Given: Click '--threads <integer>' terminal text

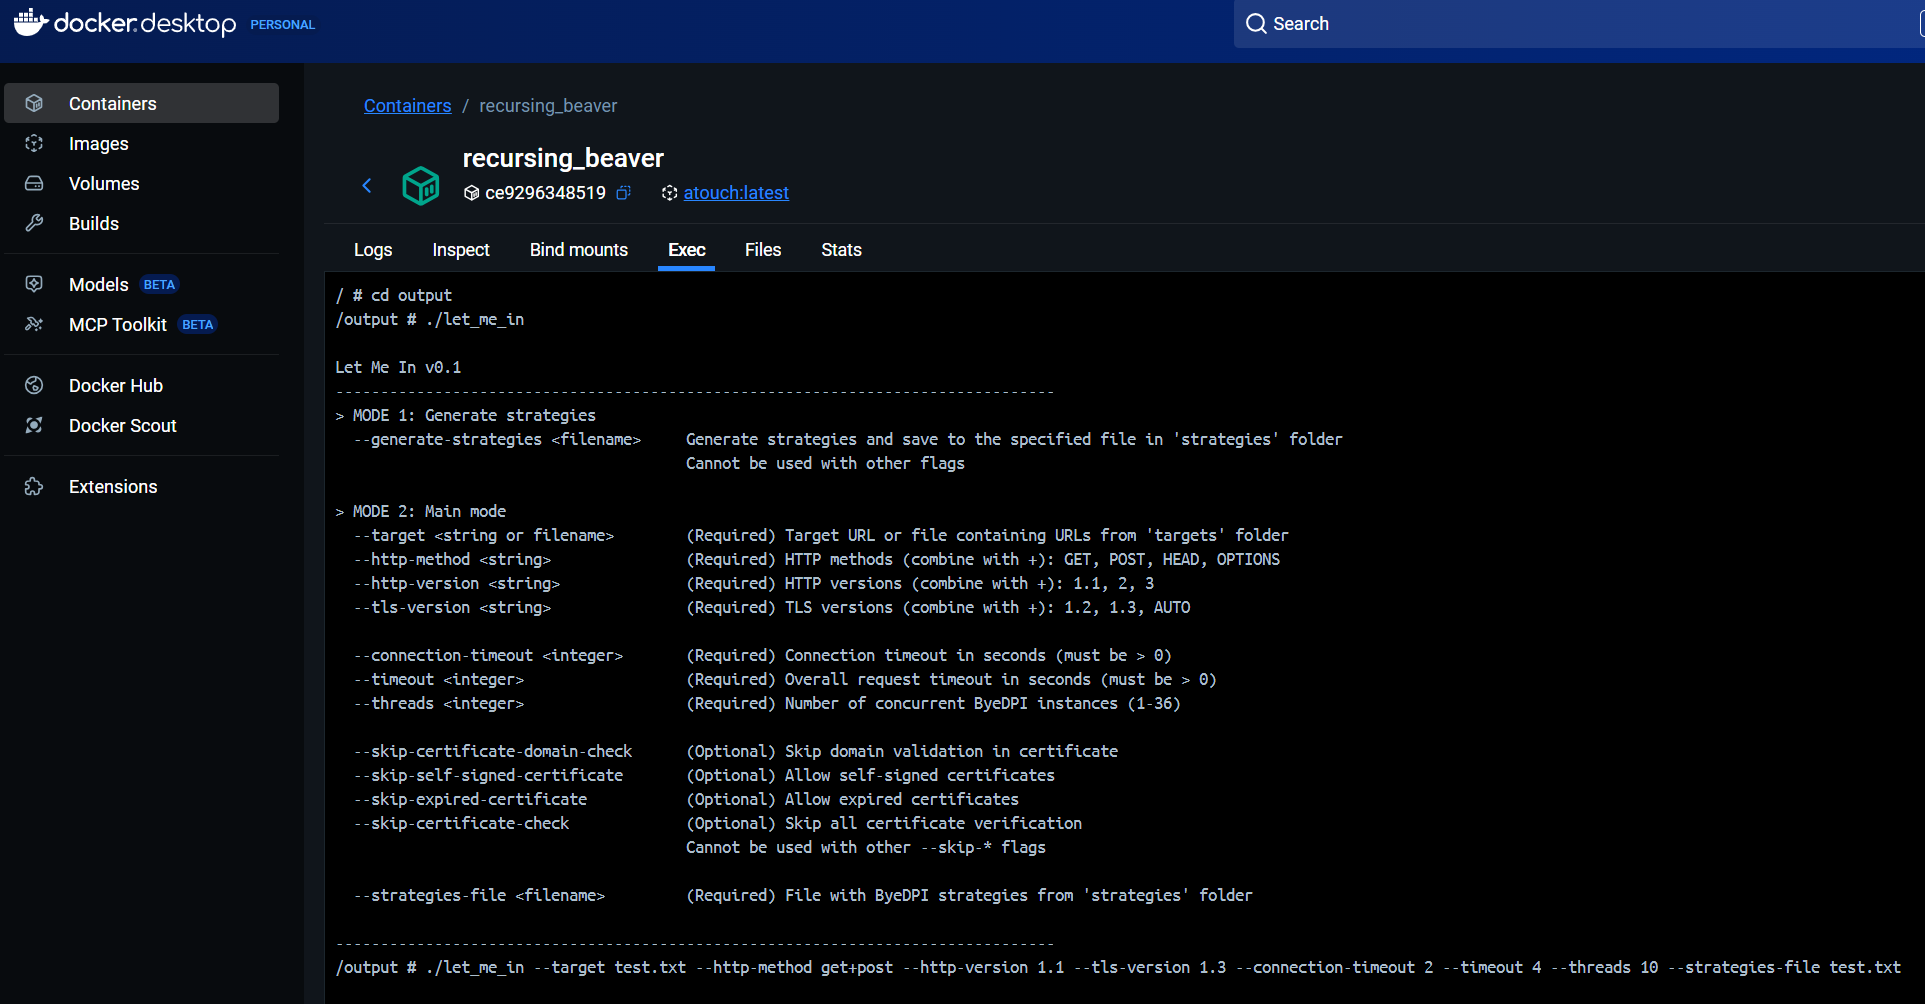Looking at the screenshot, I should click(x=438, y=703).
